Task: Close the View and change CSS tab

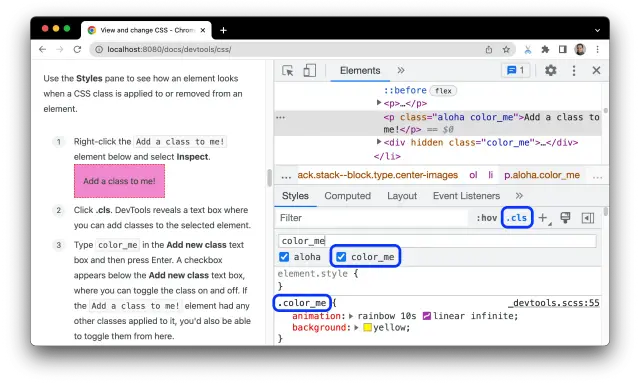Action: pyautogui.click(x=202, y=30)
